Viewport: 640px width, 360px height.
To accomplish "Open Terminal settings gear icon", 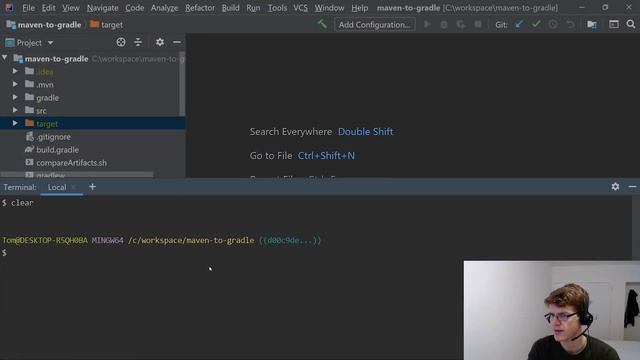I will (x=615, y=187).
